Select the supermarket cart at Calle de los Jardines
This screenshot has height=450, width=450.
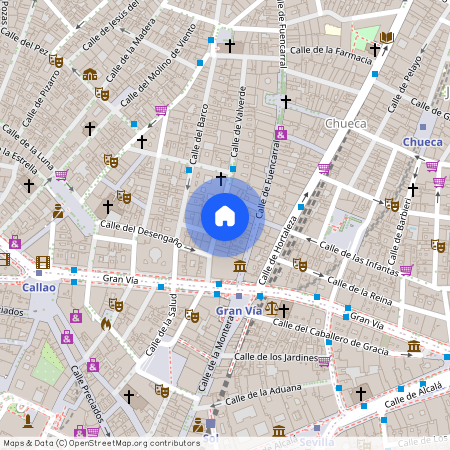324,361
